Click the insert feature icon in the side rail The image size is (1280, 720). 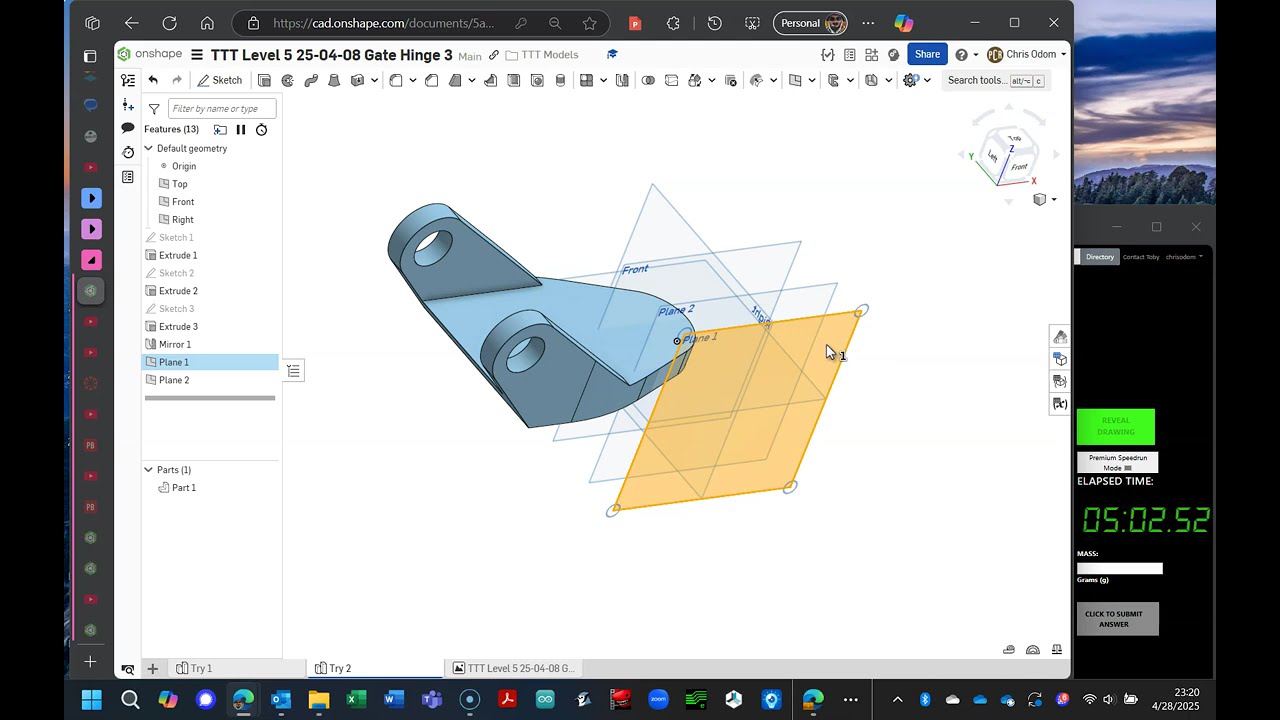click(x=128, y=105)
